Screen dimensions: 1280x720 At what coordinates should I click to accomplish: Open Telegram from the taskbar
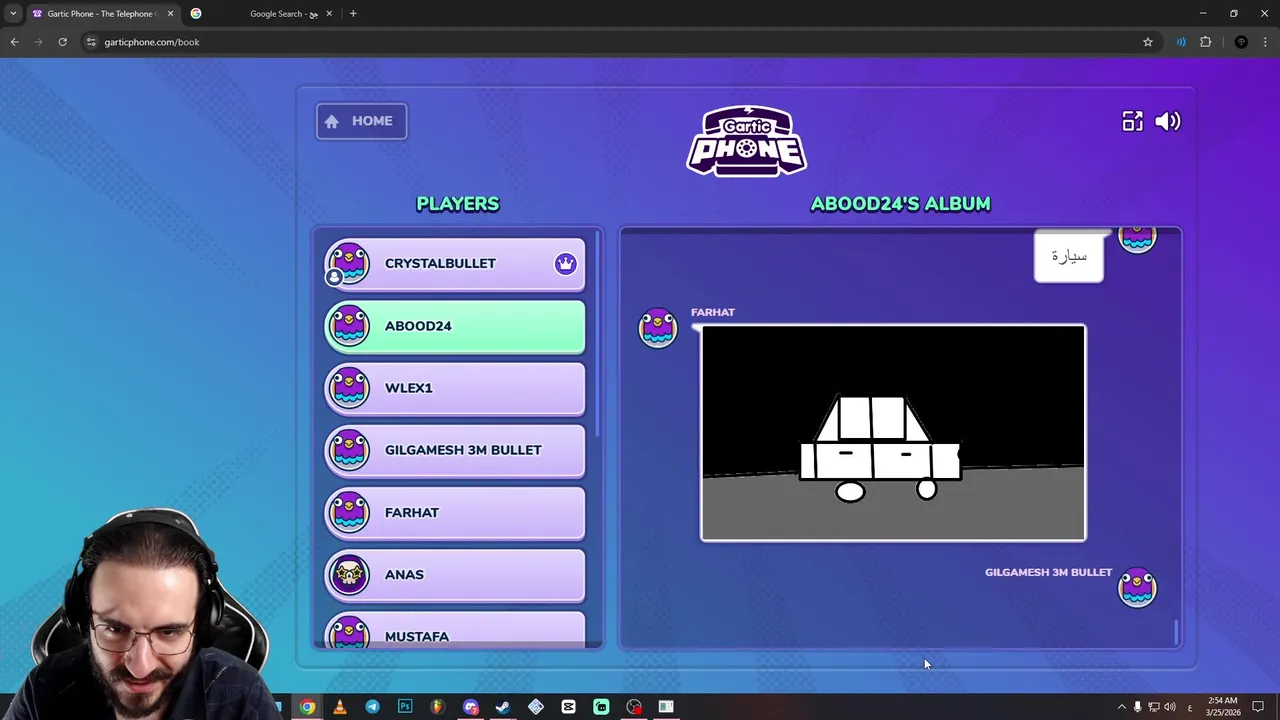372,707
